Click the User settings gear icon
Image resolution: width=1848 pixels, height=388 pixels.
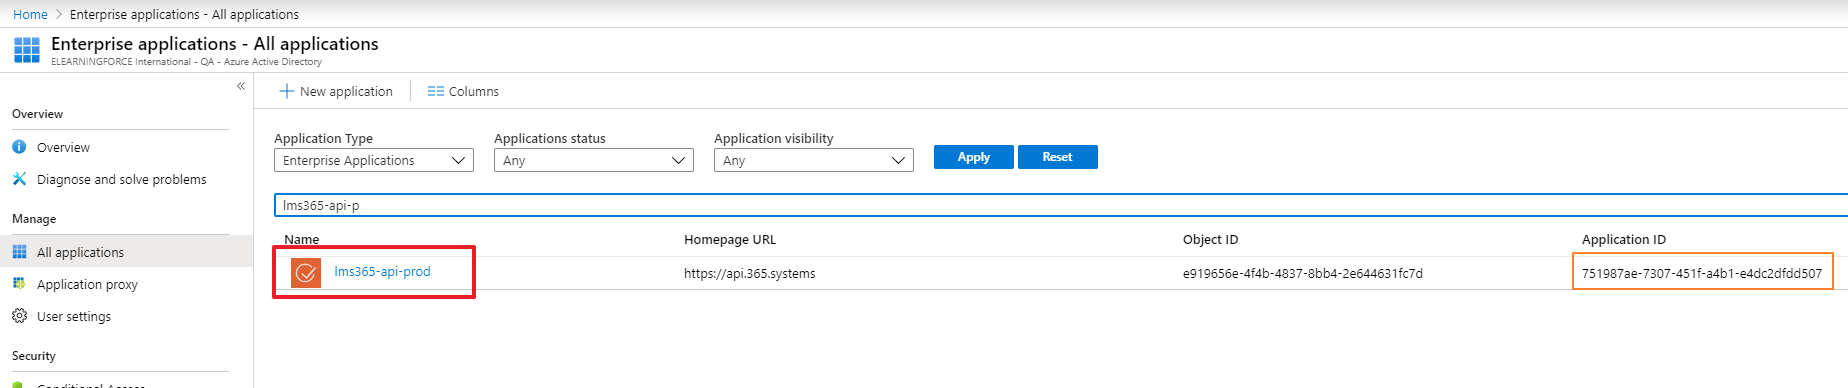pos(19,316)
